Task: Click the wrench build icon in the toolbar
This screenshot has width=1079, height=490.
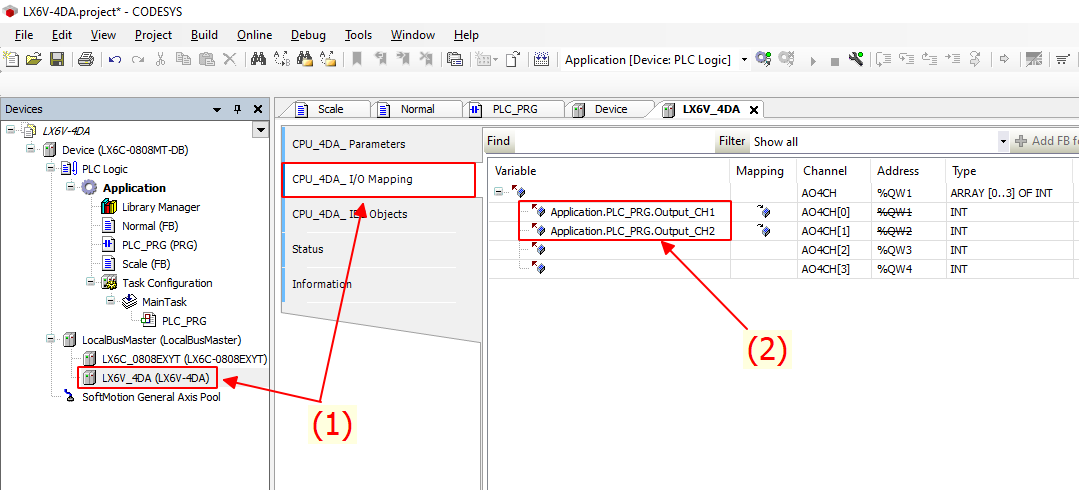Action: pyautogui.click(x=856, y=60)
